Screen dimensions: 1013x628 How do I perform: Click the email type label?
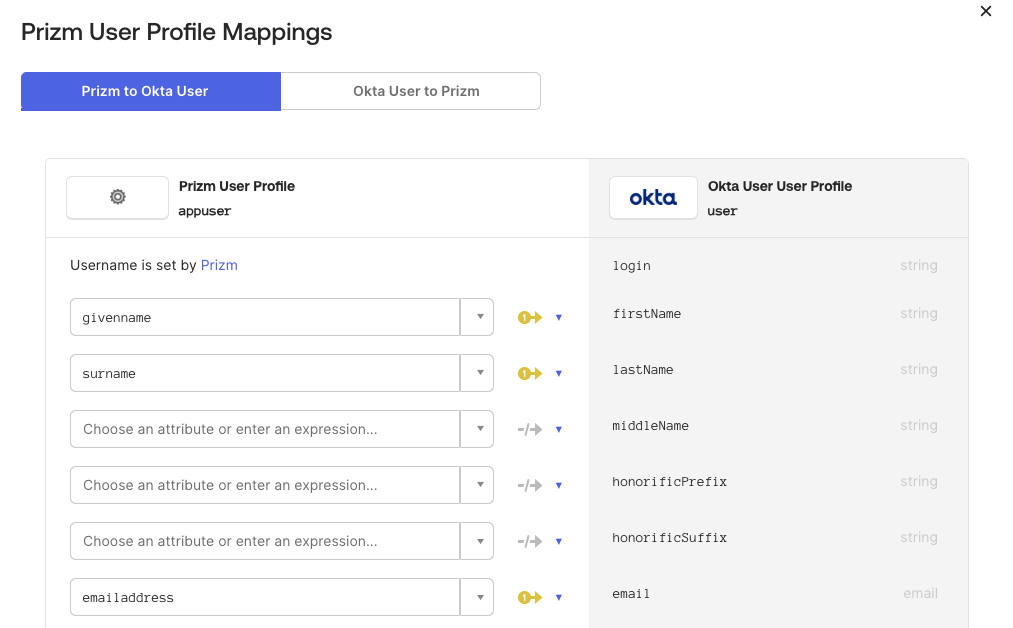click(x=920, y=594)
